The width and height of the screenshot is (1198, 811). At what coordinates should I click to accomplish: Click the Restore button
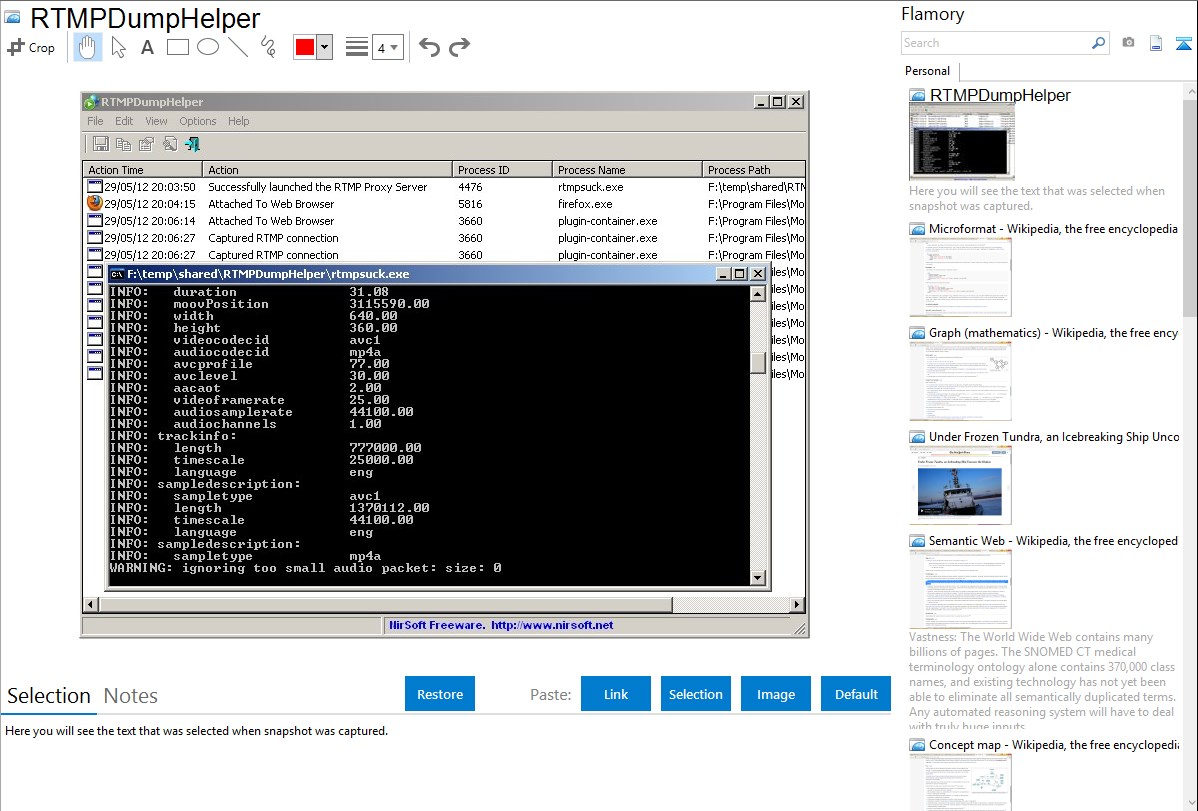pyautogui.click(x=440, y=694)
